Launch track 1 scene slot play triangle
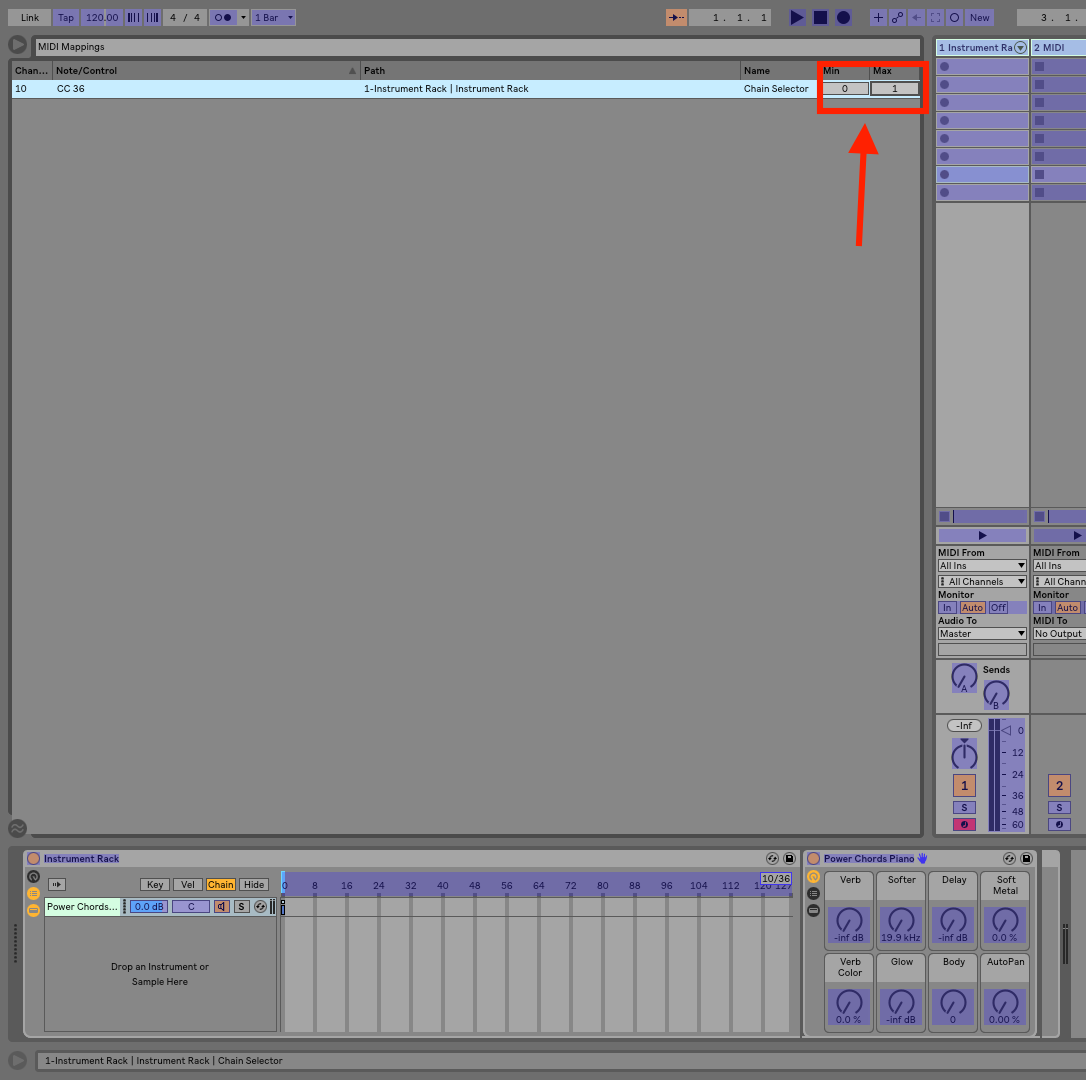Viewport: 1086px width, 1080px height. coord(982,535)
